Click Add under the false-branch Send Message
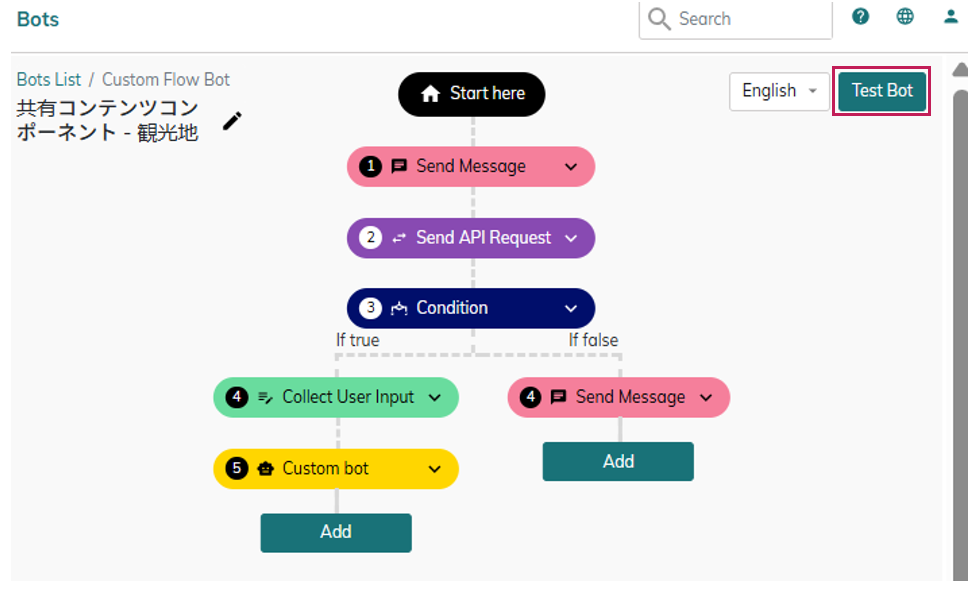The width and height of the screenshot is (972, 598). [x=618, y=461]
